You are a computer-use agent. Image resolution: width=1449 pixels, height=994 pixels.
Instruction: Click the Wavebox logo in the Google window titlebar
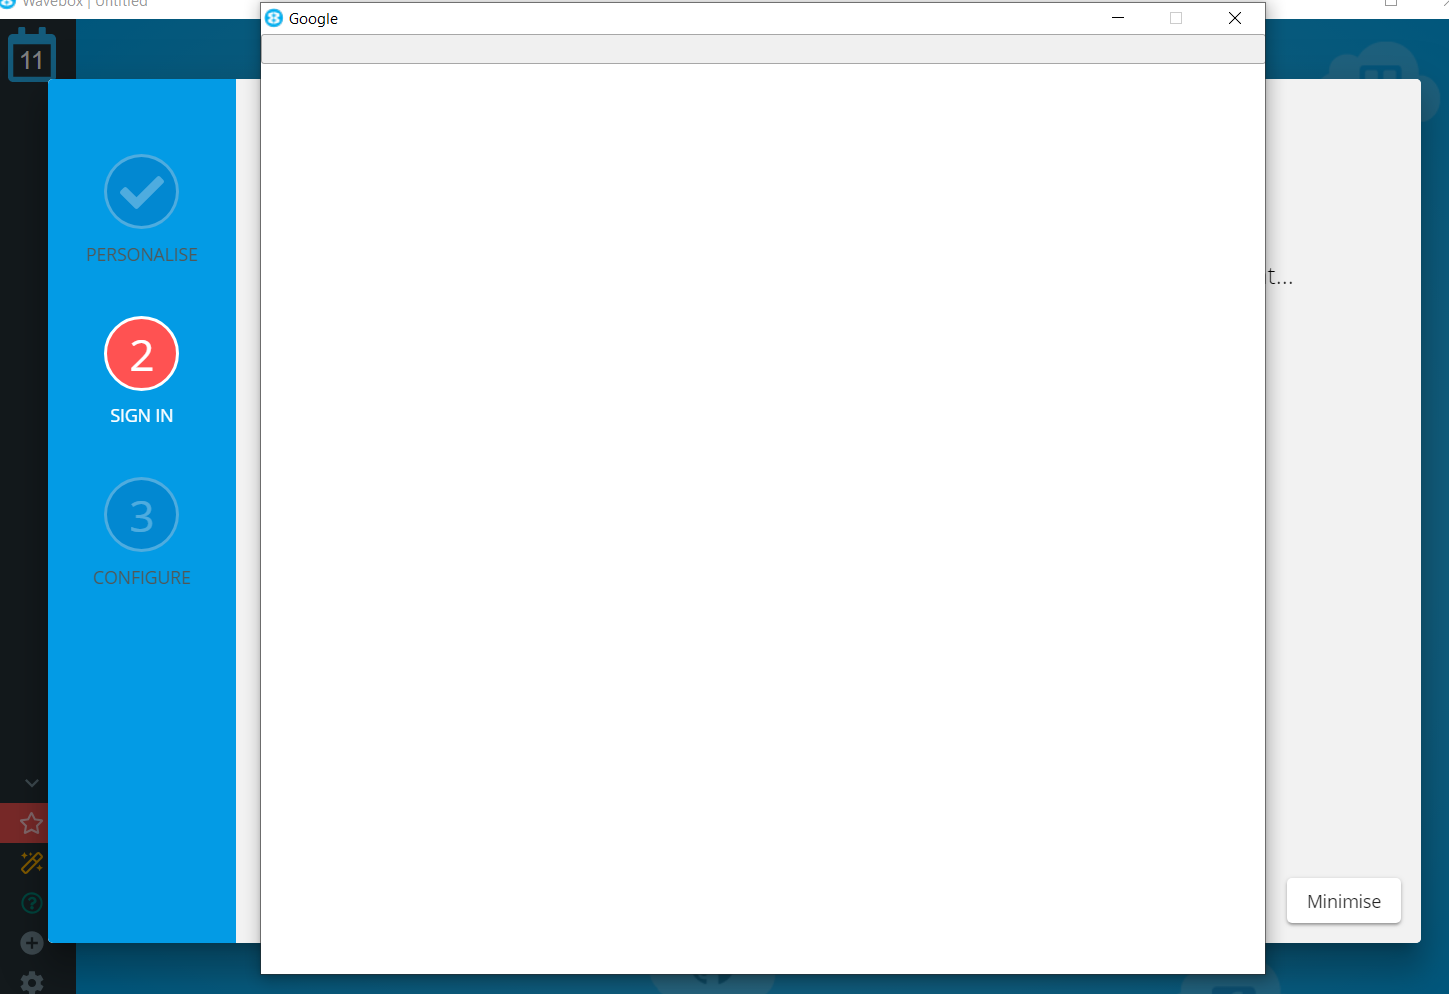tap(272, 18)
